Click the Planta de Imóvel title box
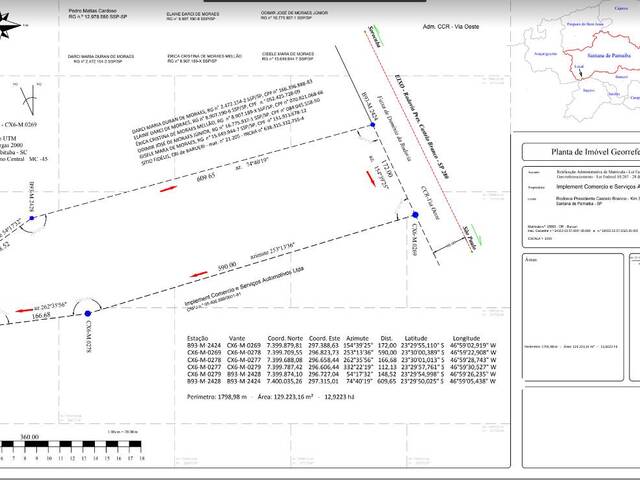 tap(581, 152)
